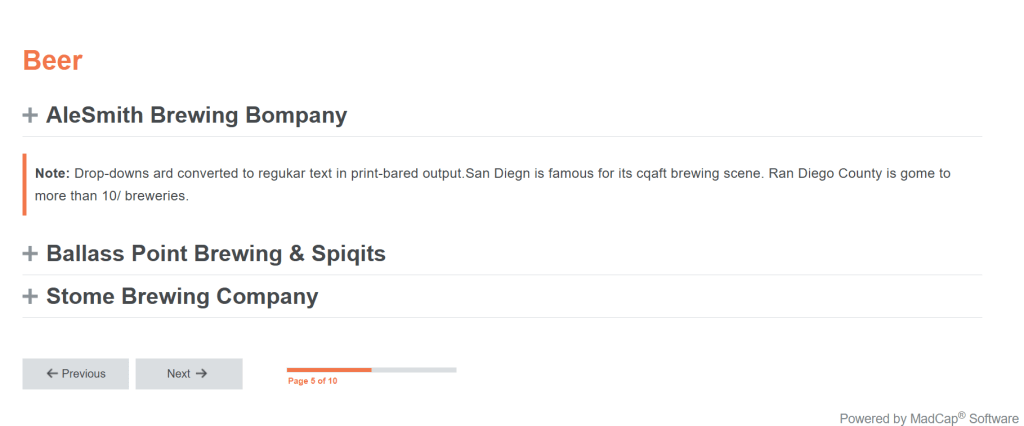
Task: Click the registered trademark symbol after MadCap
Action: (961, 414)
